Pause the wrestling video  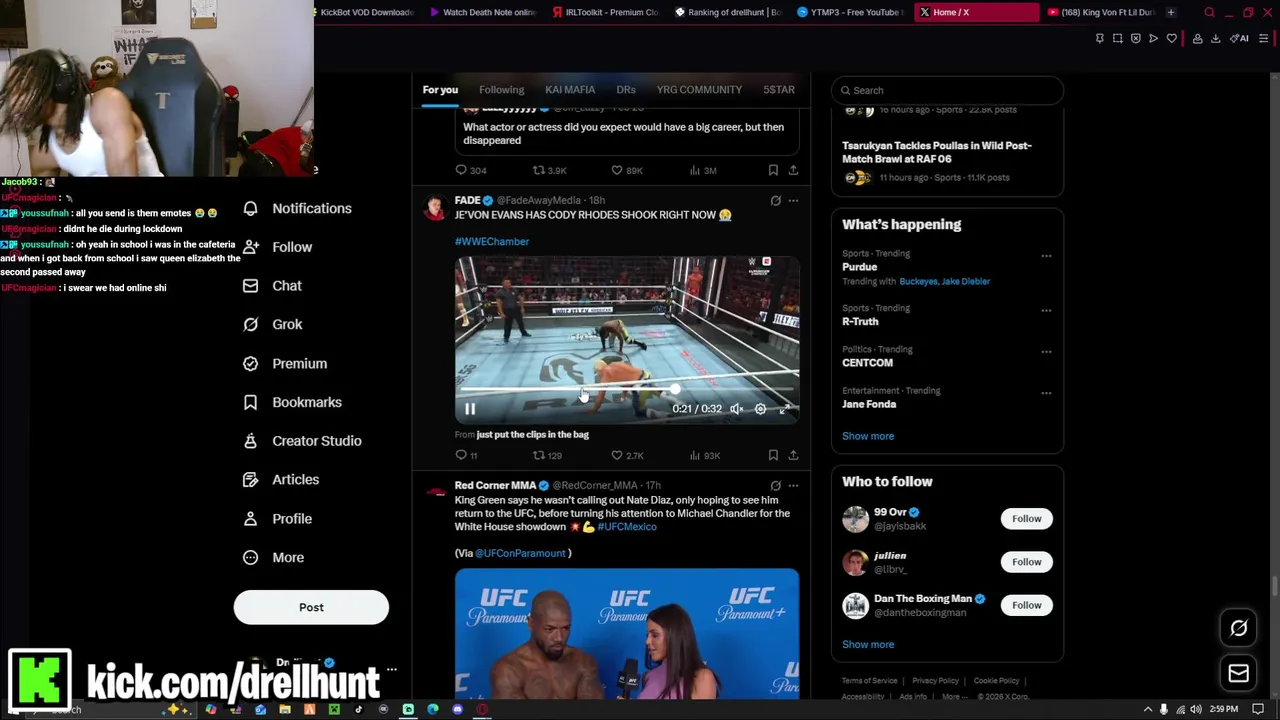point(470,409)
